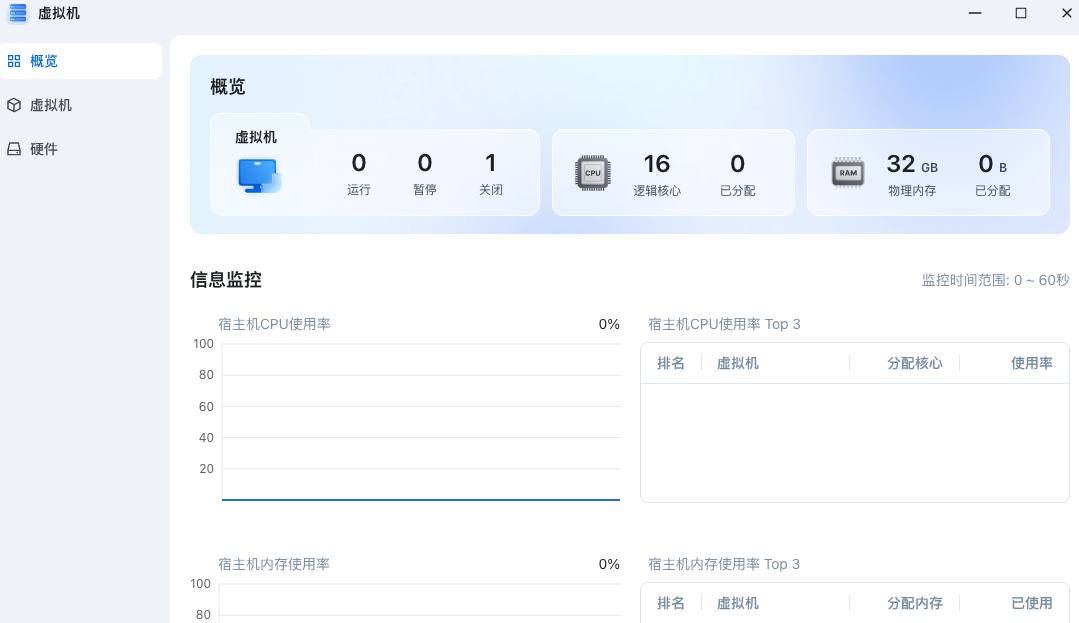Image resolution: width=1079 pixels, height=623 pixels.
Task: Click the 宿主机CPU使用率 chart area
Action: 420,421
